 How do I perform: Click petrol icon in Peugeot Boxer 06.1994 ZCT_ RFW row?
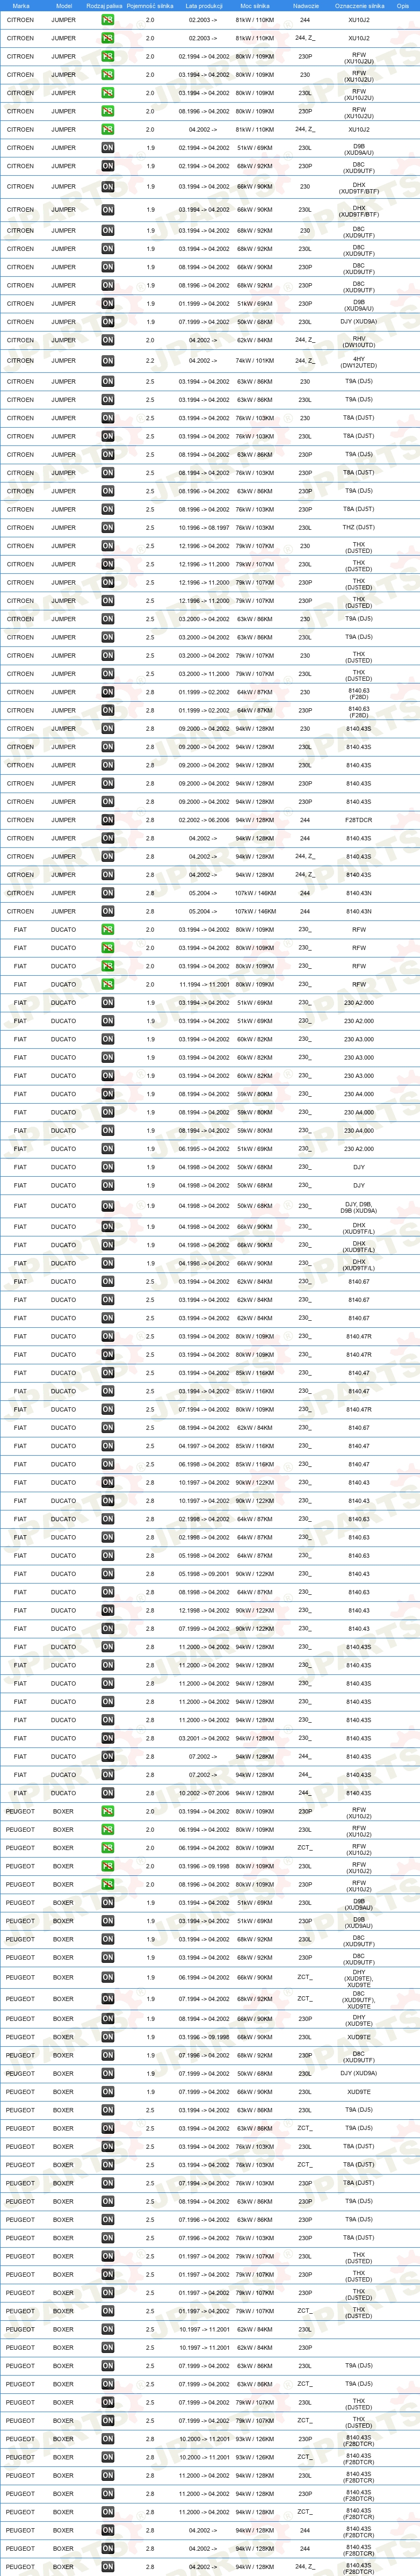coord(107,1848)
